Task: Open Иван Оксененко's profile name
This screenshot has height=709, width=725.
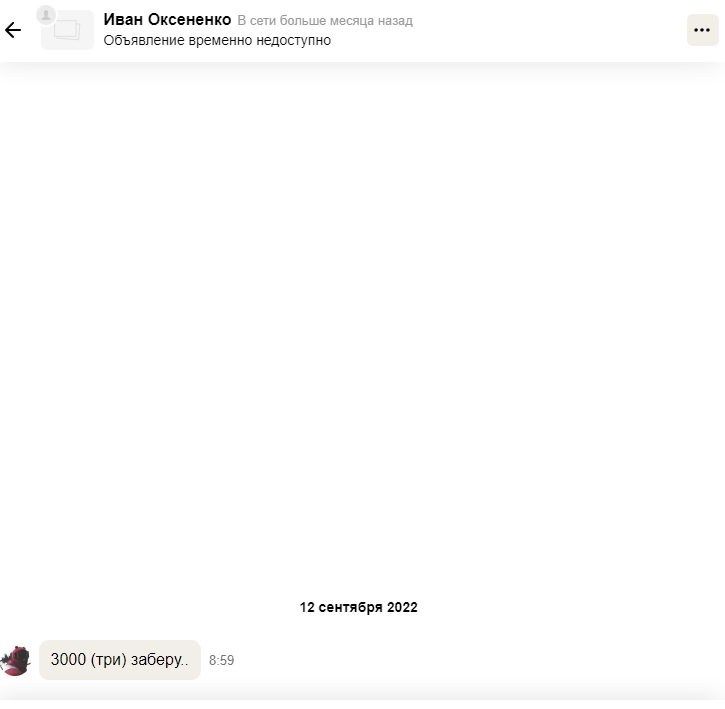Action: pos(167,19)
